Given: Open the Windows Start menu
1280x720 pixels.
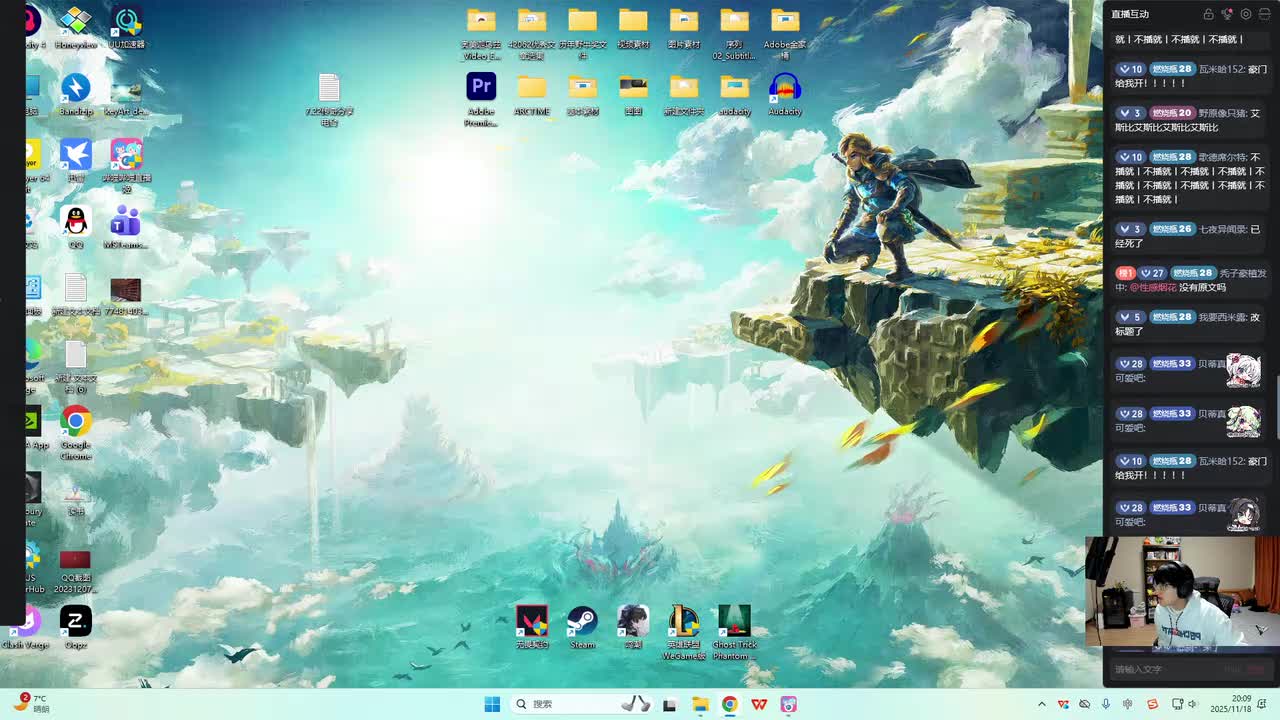Looking at the screenshot, I should tap(492, 704).
